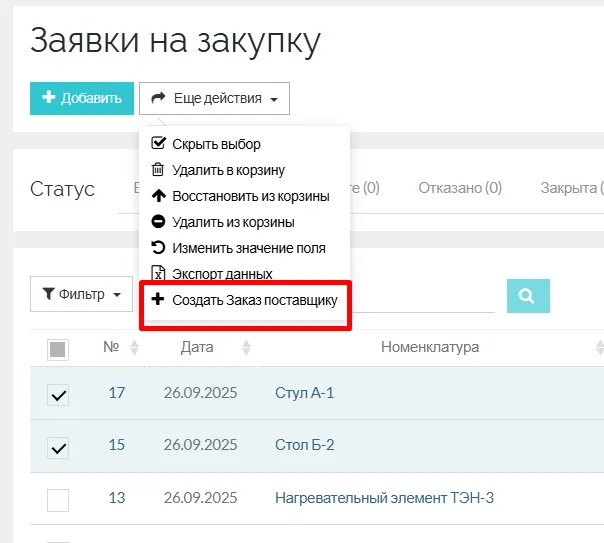Open the Нагревательный элемент ТЭН-3 link
Screen dimensions: 604x543
point(384,498)
